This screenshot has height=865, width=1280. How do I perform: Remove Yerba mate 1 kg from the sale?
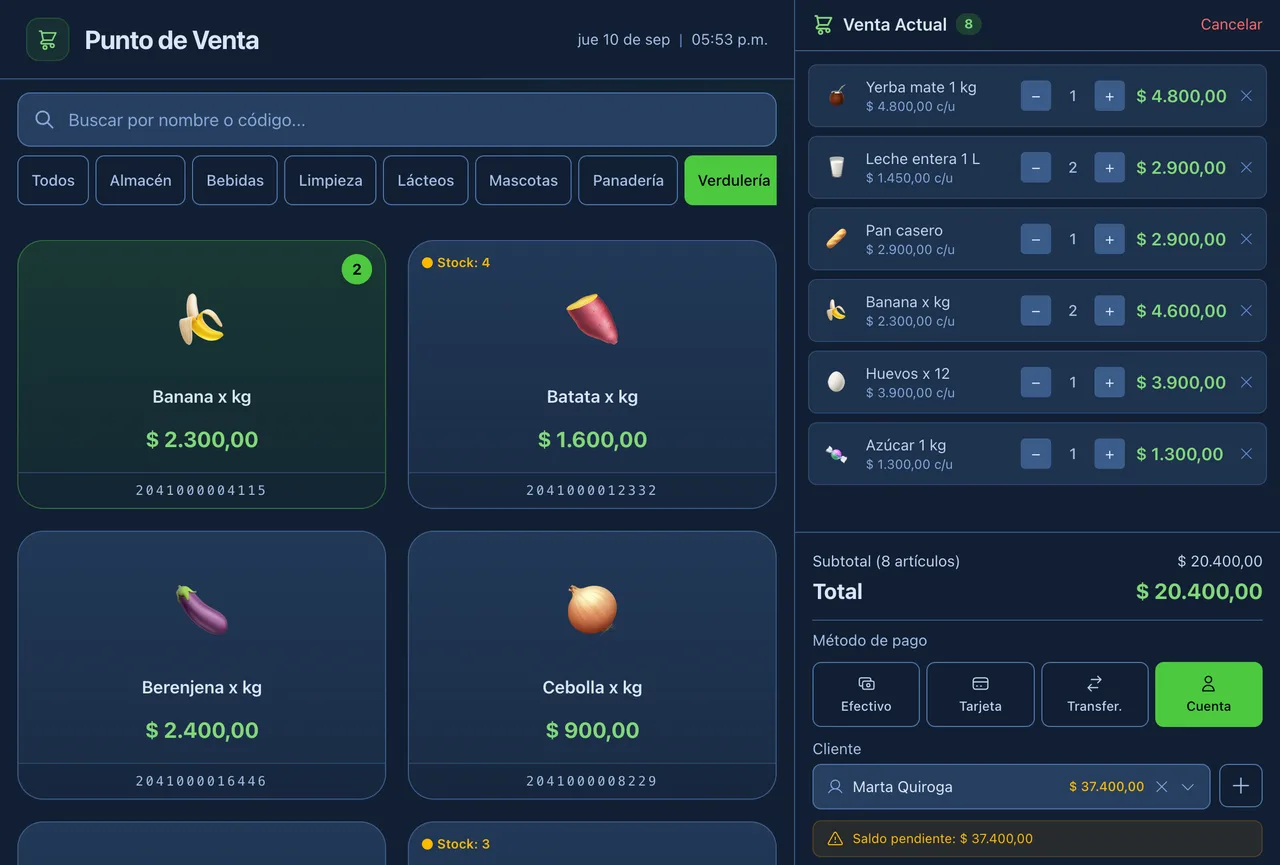pos(1246,96)
